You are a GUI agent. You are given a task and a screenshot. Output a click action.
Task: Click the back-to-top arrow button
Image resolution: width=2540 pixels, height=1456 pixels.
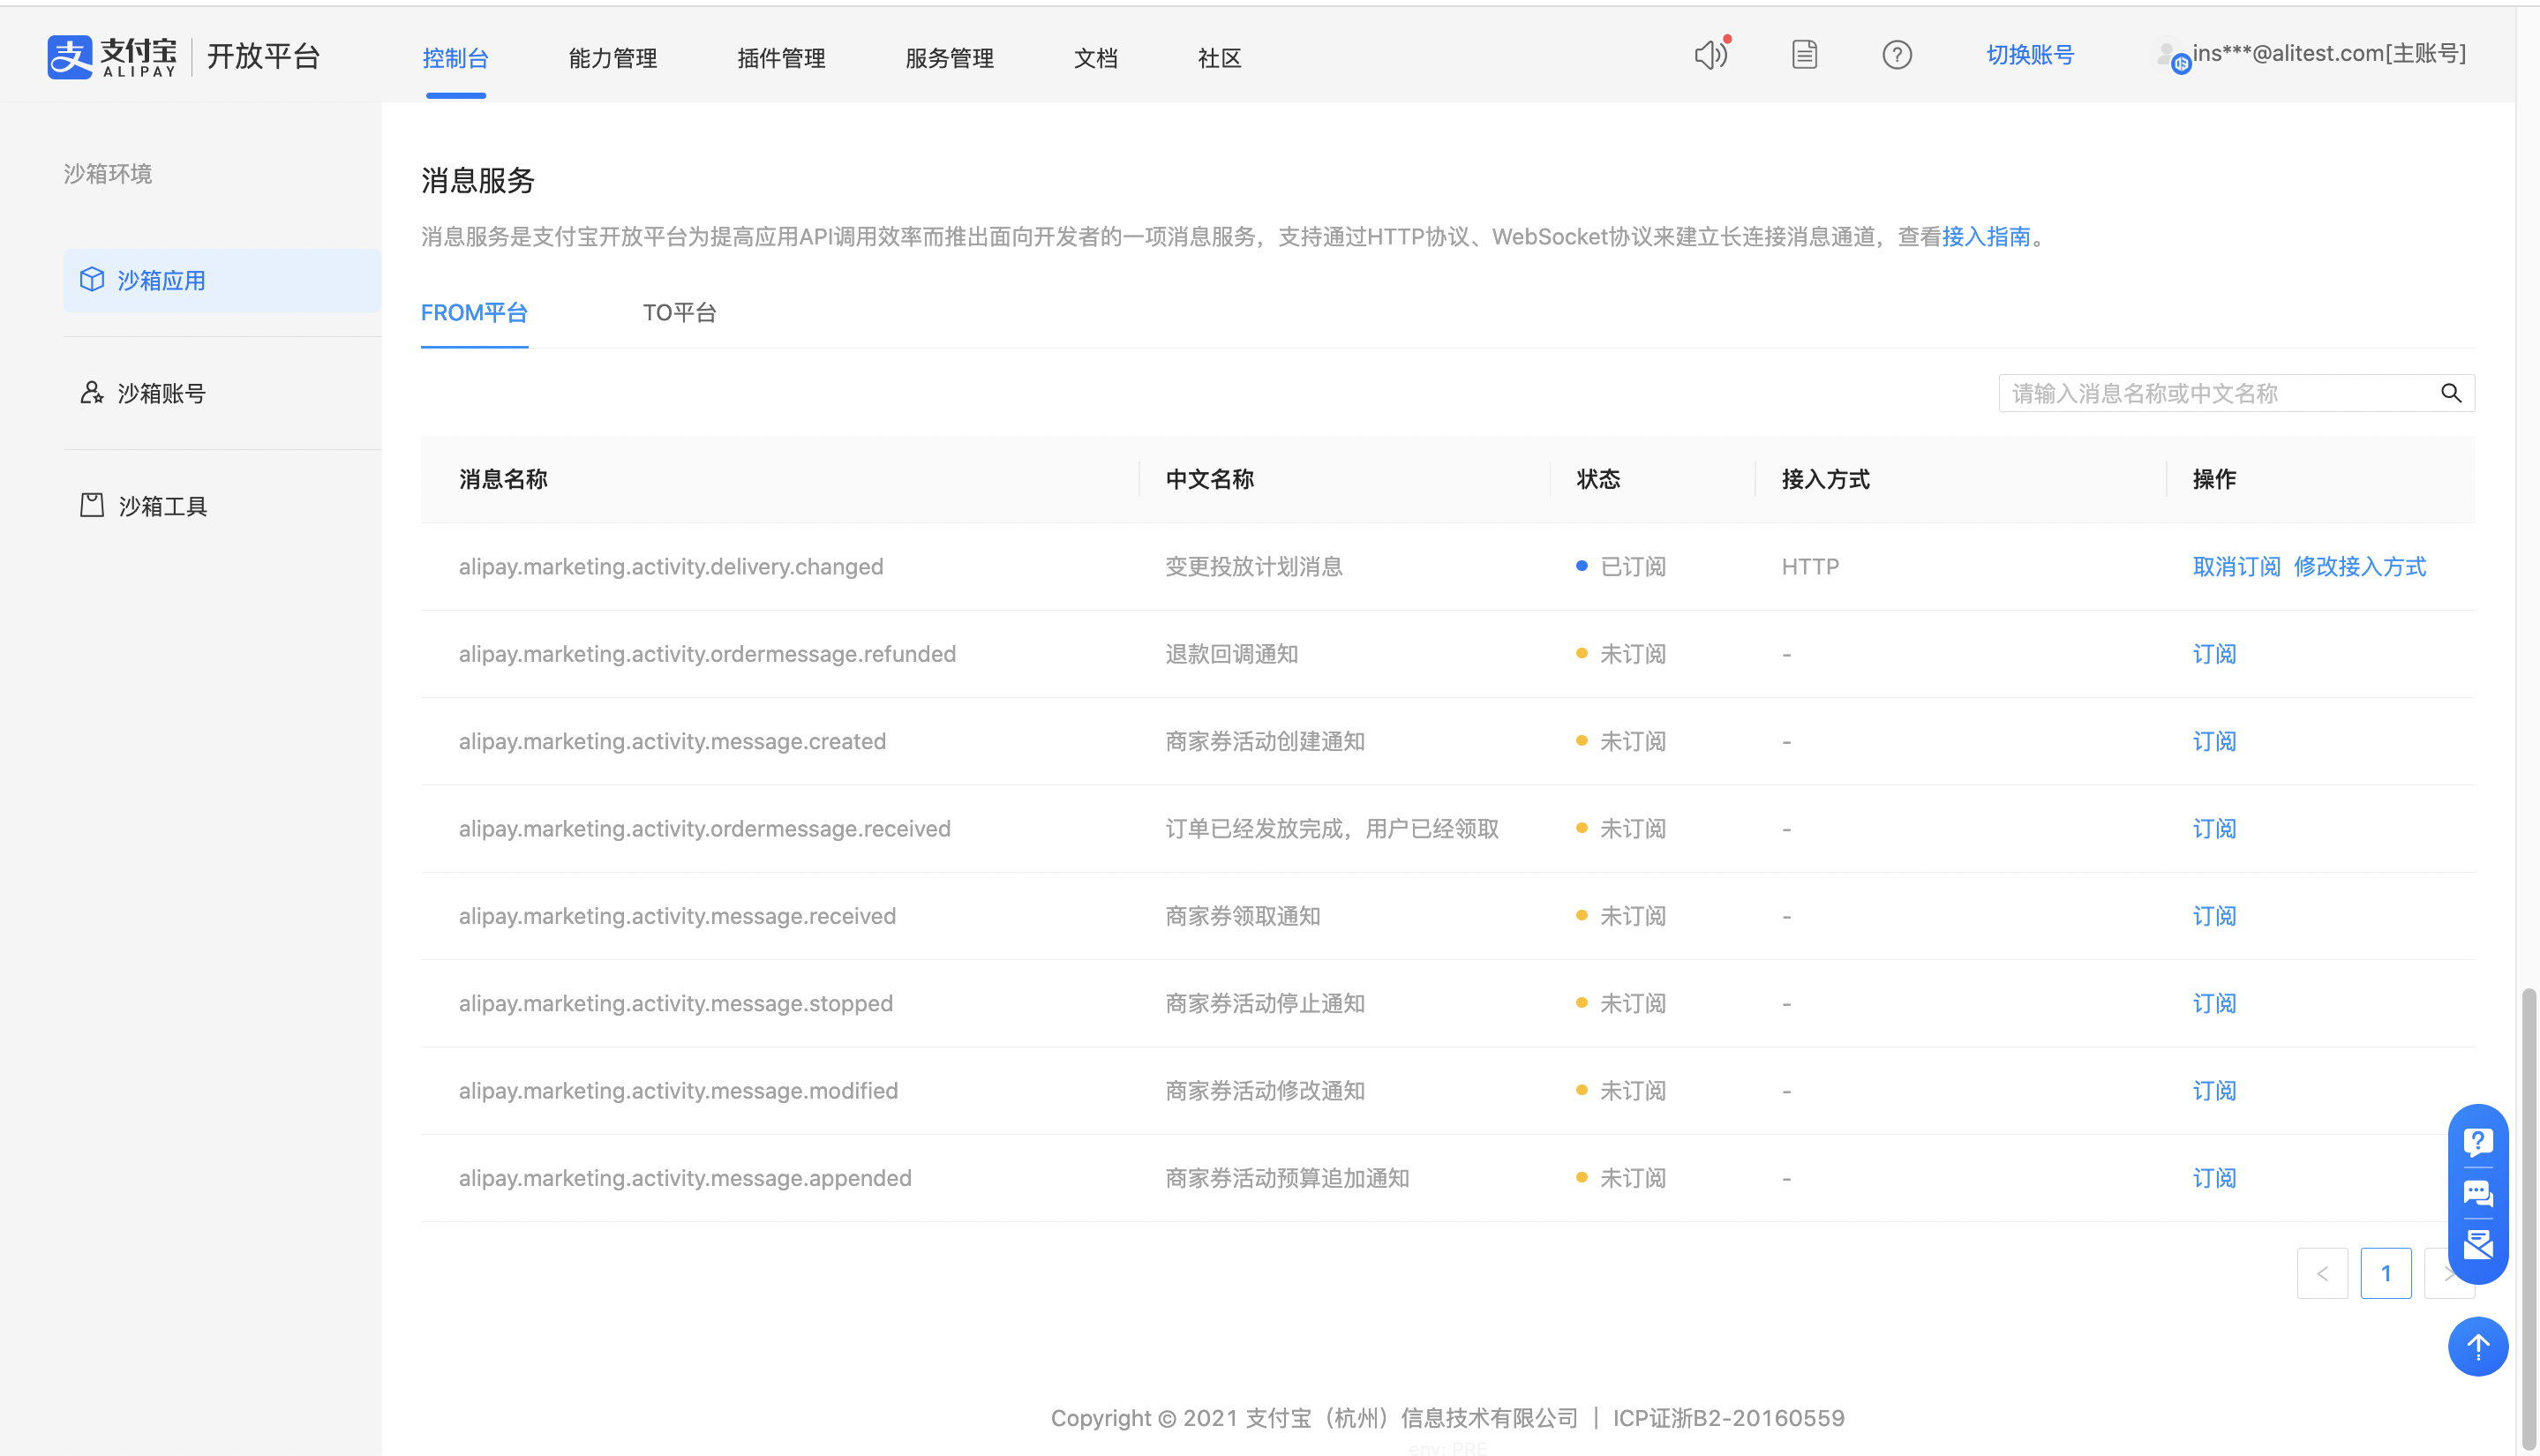click(x=2477, y=1347)
